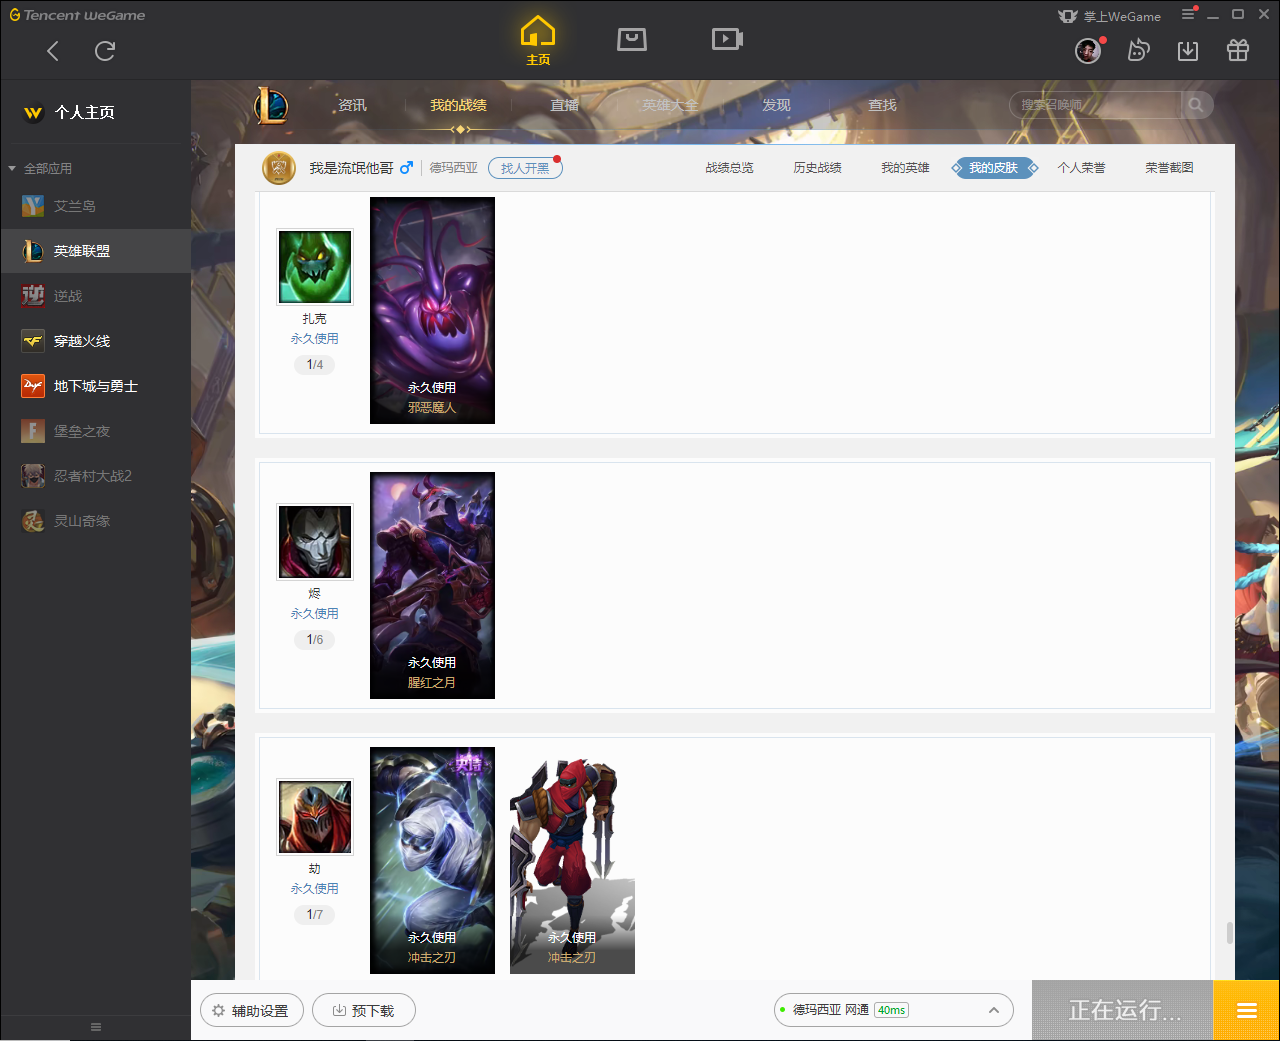The height and width of the screenshot is (1041, 1280).
Task: Open 我的英雄 sub-tab
Action: pos(906,168)
